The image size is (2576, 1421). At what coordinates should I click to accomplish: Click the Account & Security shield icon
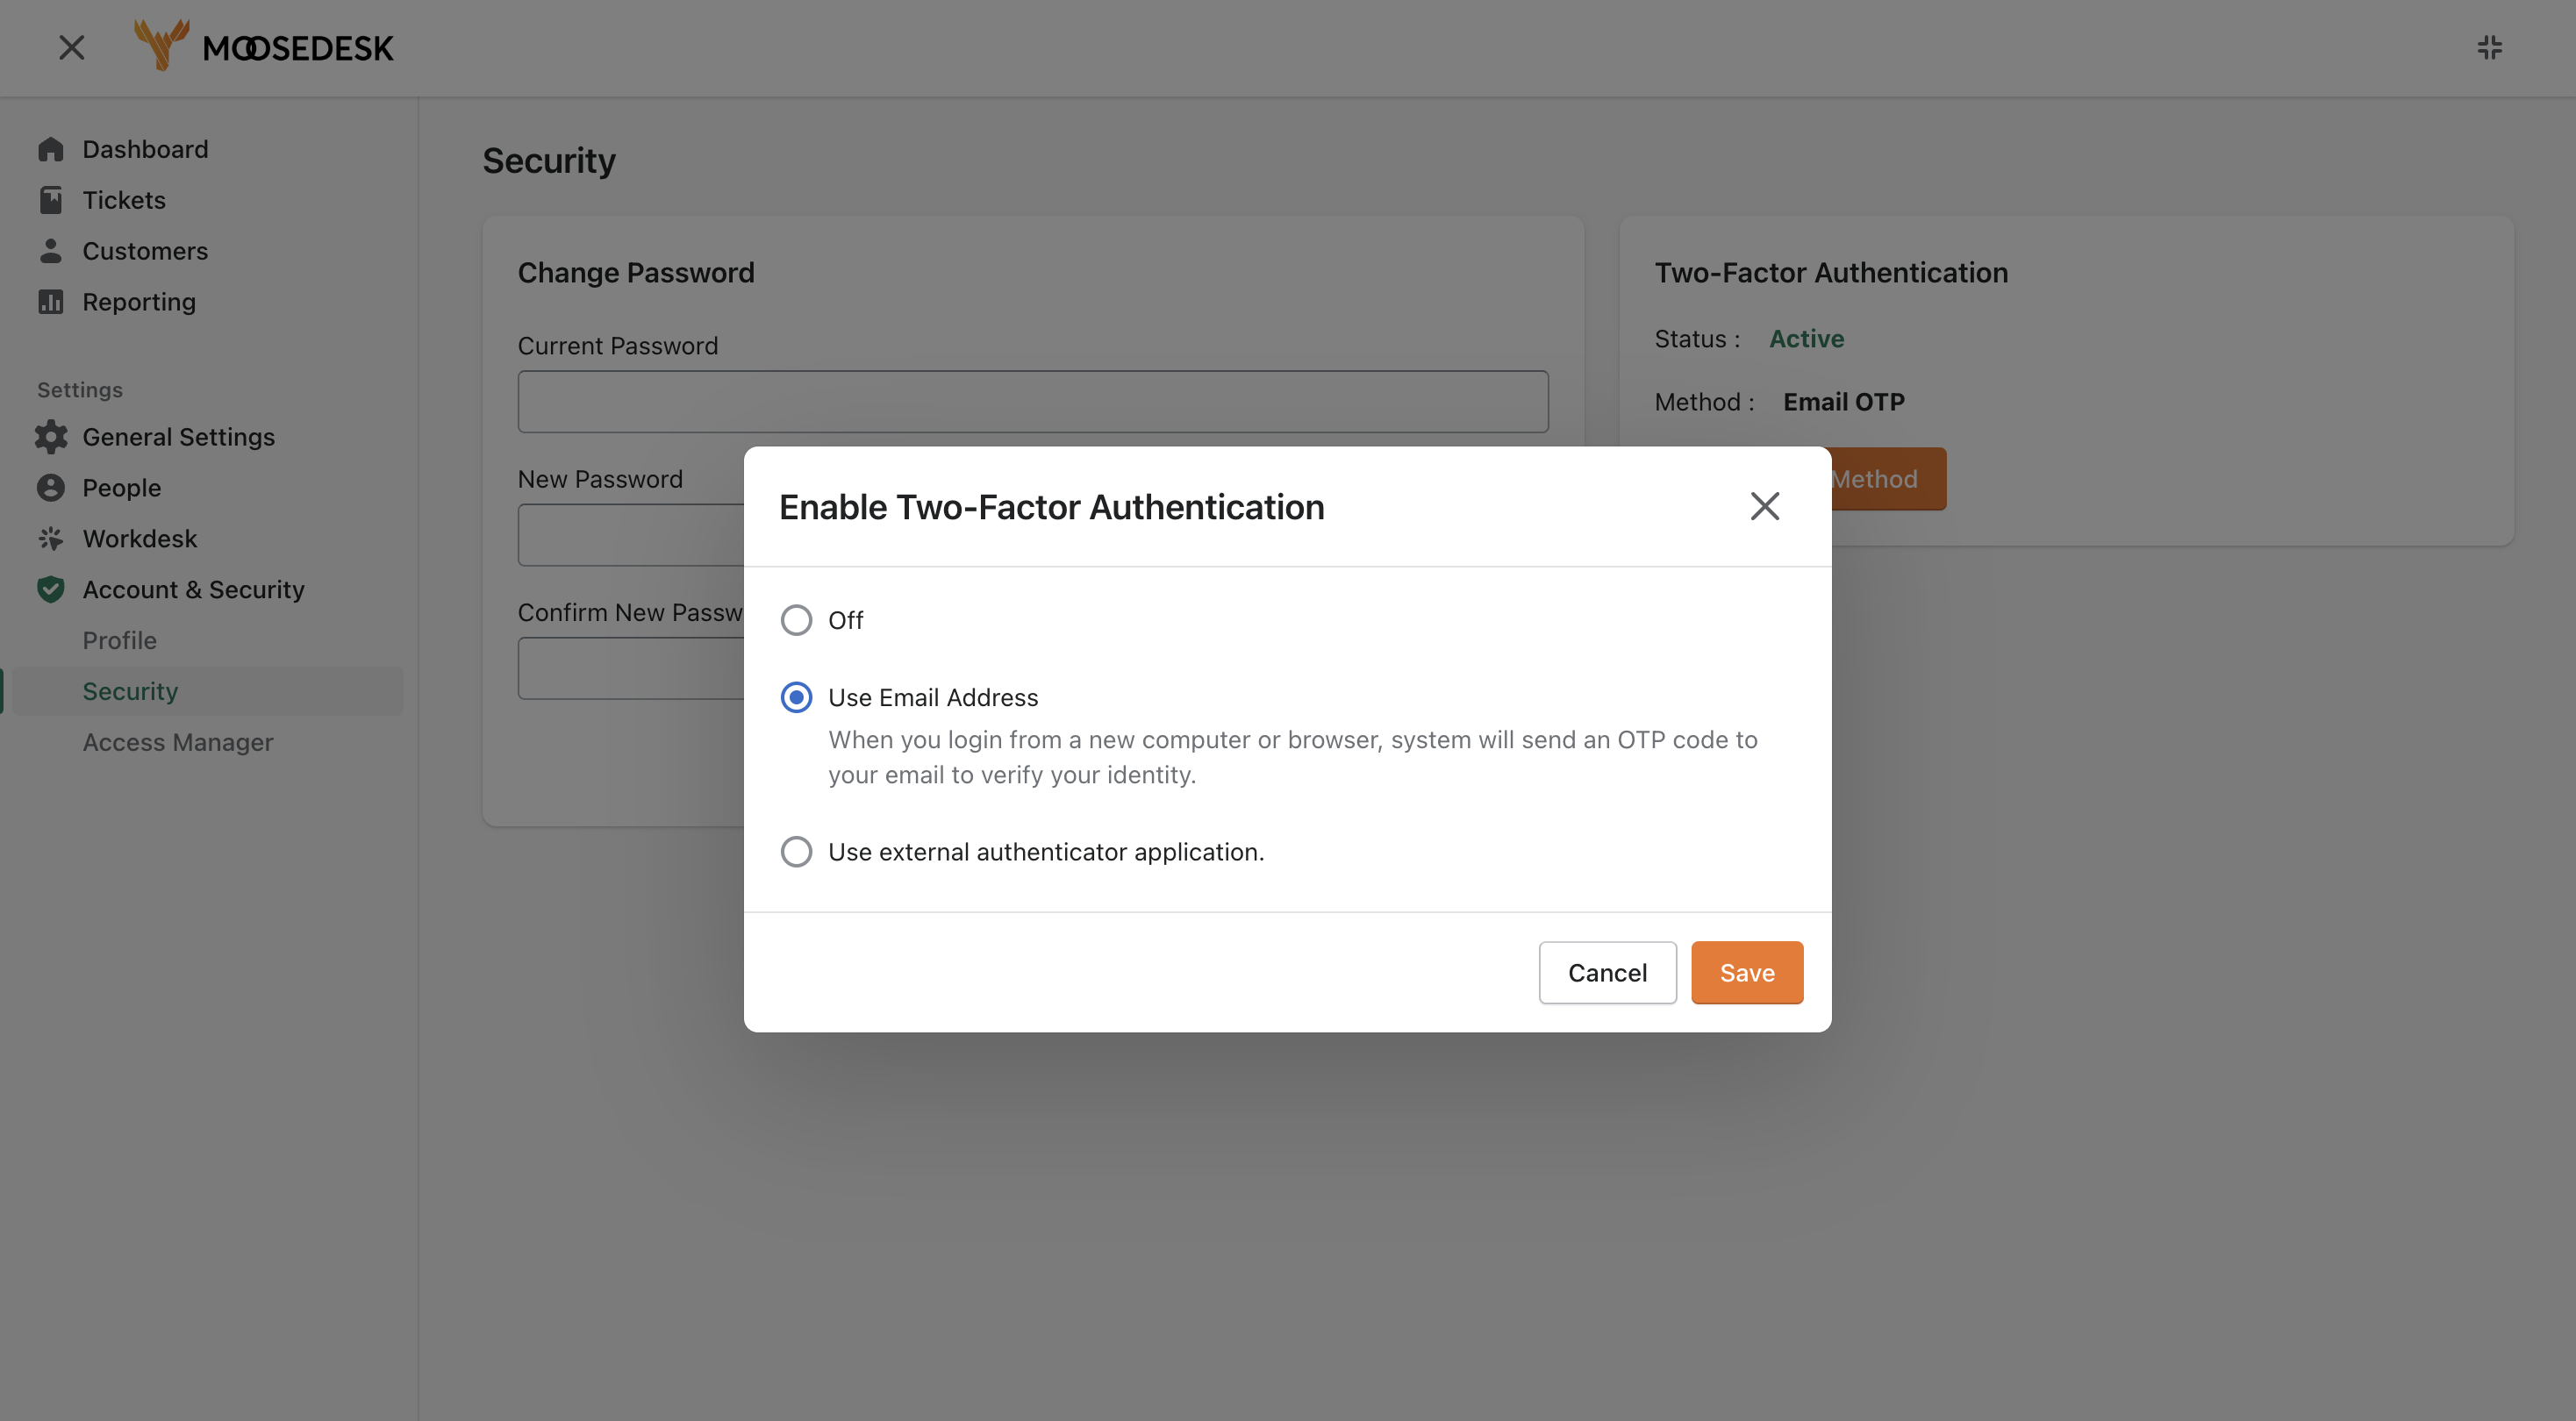coord(51,590)
